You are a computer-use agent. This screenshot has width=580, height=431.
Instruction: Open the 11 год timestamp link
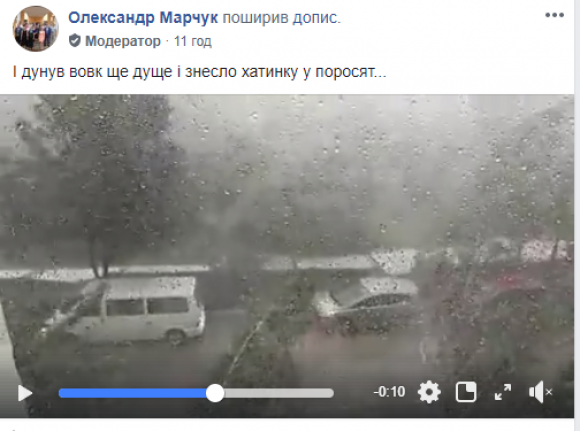[193, 41]
